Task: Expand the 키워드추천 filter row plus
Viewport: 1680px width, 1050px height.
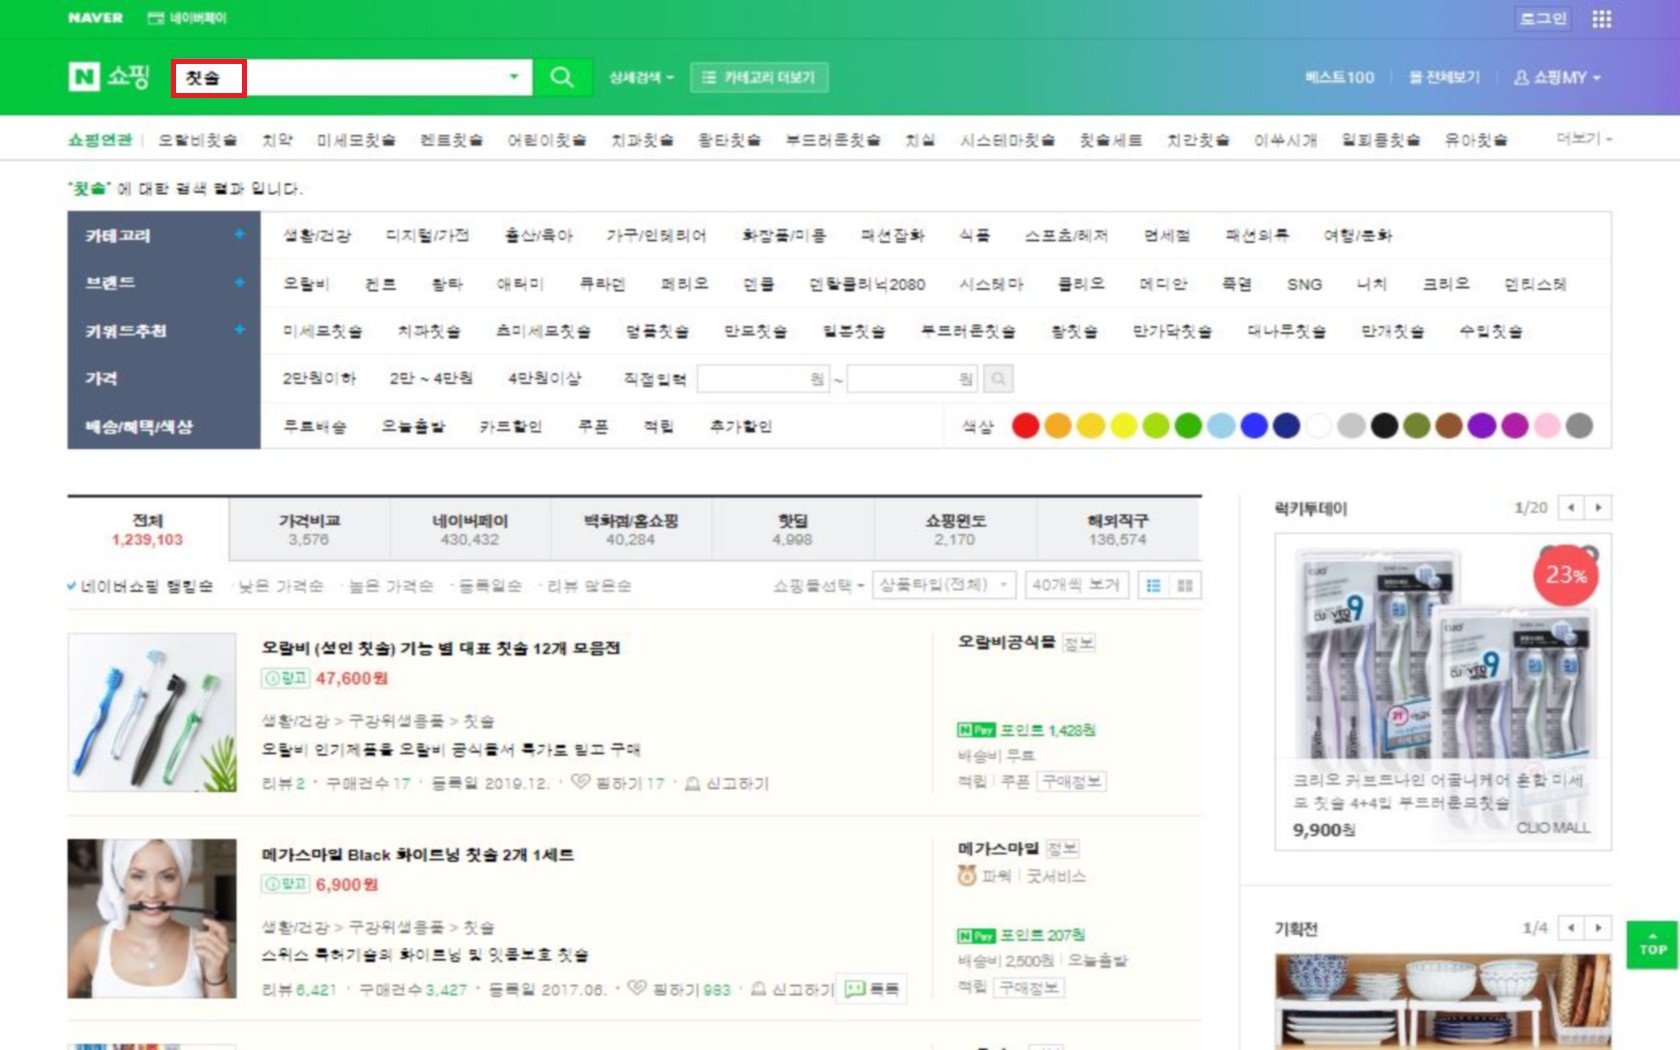Action: point(240,329)
